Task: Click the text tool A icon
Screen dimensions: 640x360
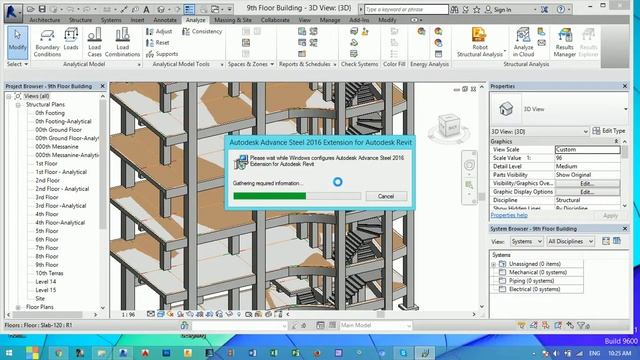Action: pyautogui.click(x=147, y=9)
